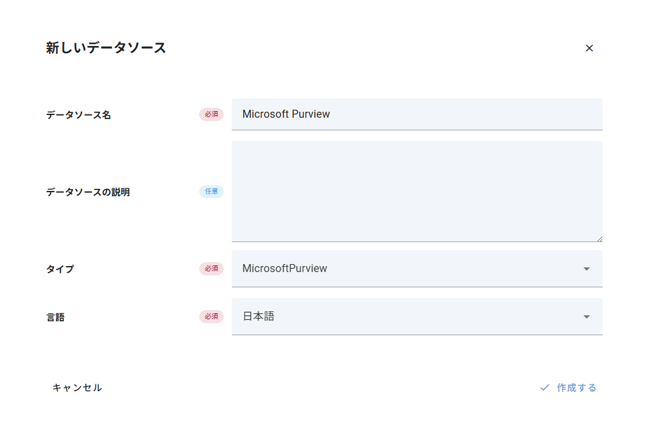Click inside the データソースの説明 text area
This screenshot has width=670, height=447.
pyautogui.click(x=416, y=191)
